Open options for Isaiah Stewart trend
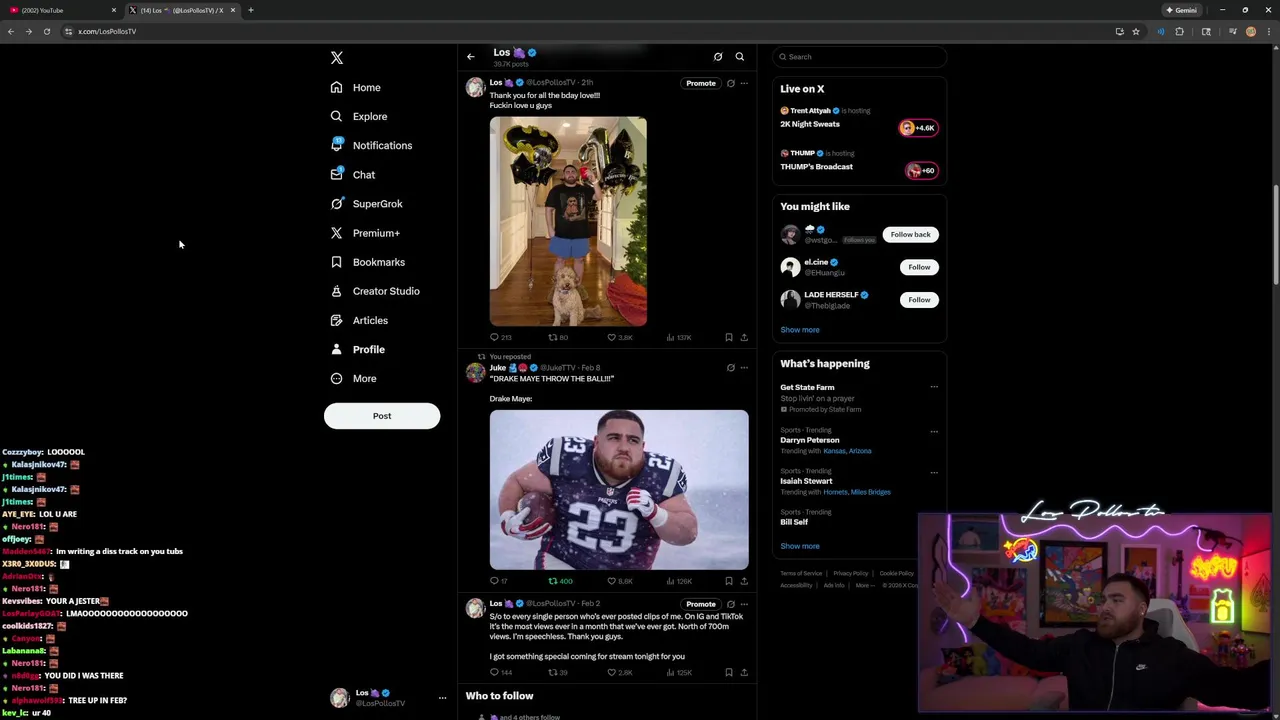Viewport: 1280px width, 720px height. click(934, 473)
